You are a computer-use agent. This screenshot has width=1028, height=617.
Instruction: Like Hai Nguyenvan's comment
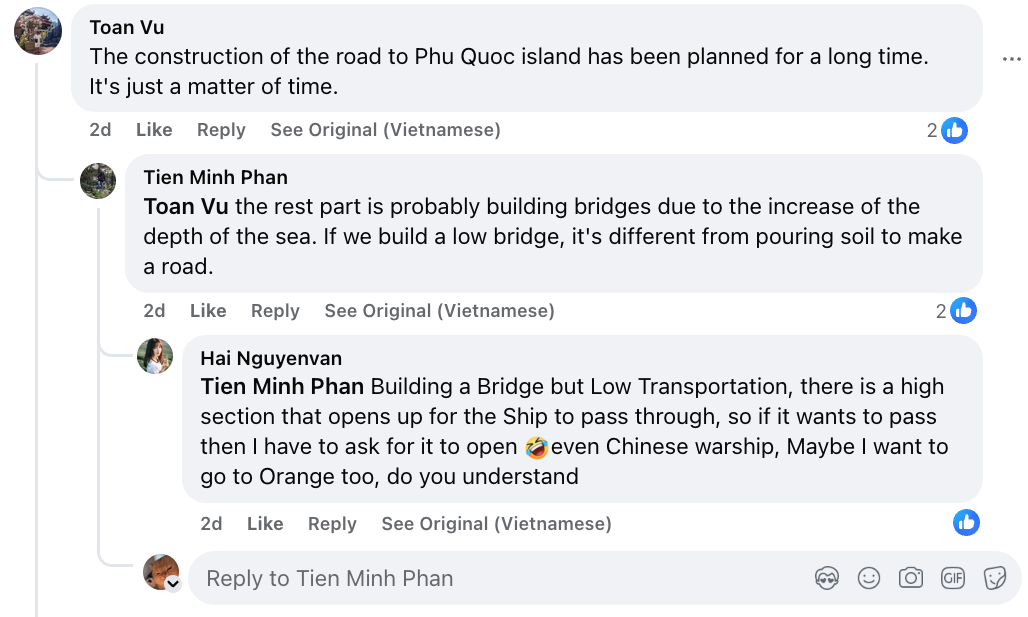(265, 524)
